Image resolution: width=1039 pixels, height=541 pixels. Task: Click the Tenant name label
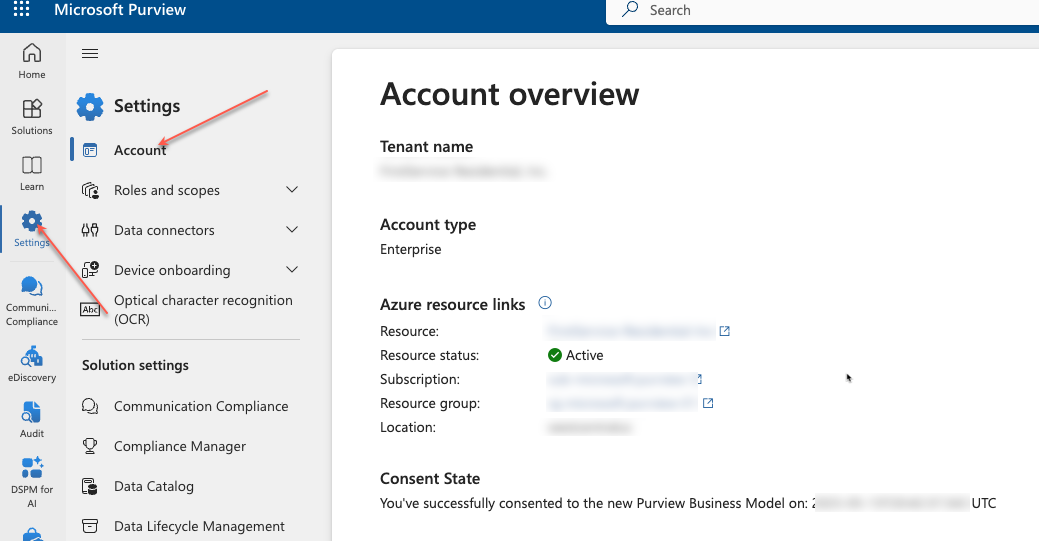point(427,147)
